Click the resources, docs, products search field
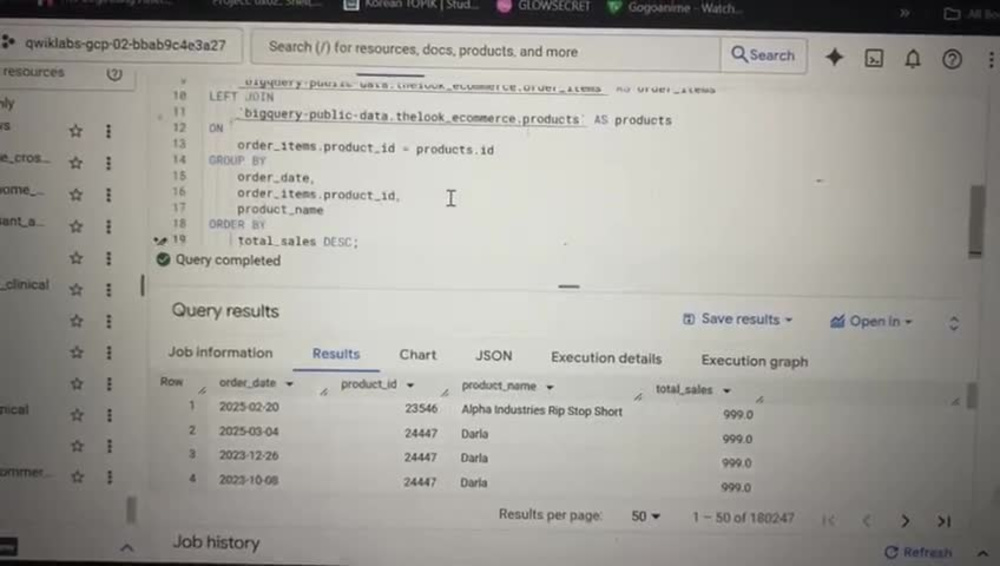 tap(485, 50)
